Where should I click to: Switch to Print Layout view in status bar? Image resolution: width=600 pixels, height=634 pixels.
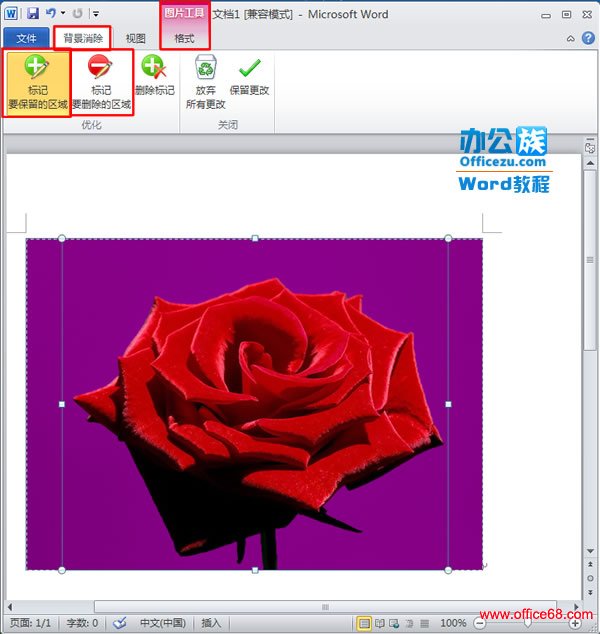click(x=364, y=623)
